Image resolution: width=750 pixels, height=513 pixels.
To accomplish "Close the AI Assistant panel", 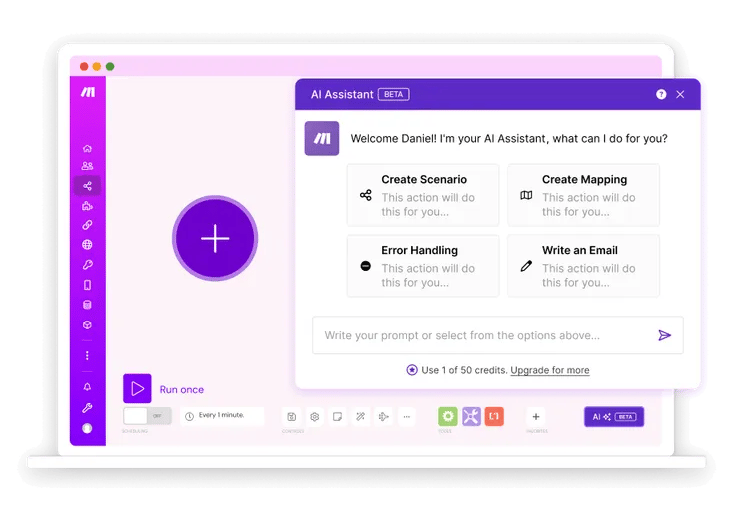I will (x=680, y=95).
